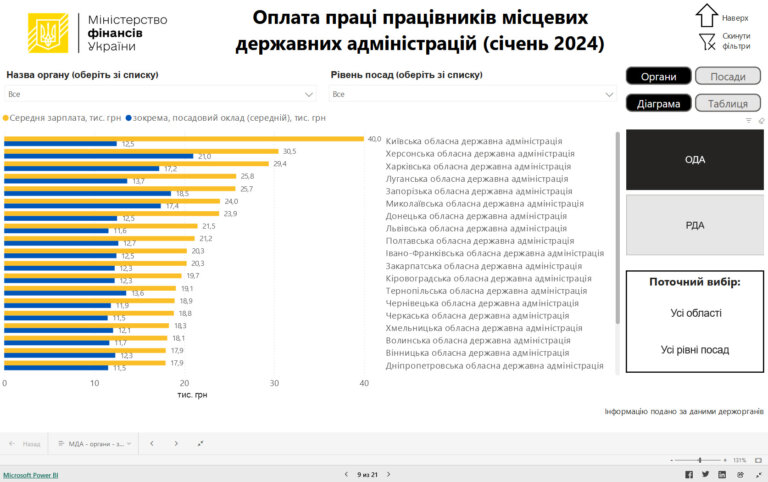Viewport: 768px width, 482px height.
Task: Click the visual filter icon above ОДА tile
Action: 748,120
